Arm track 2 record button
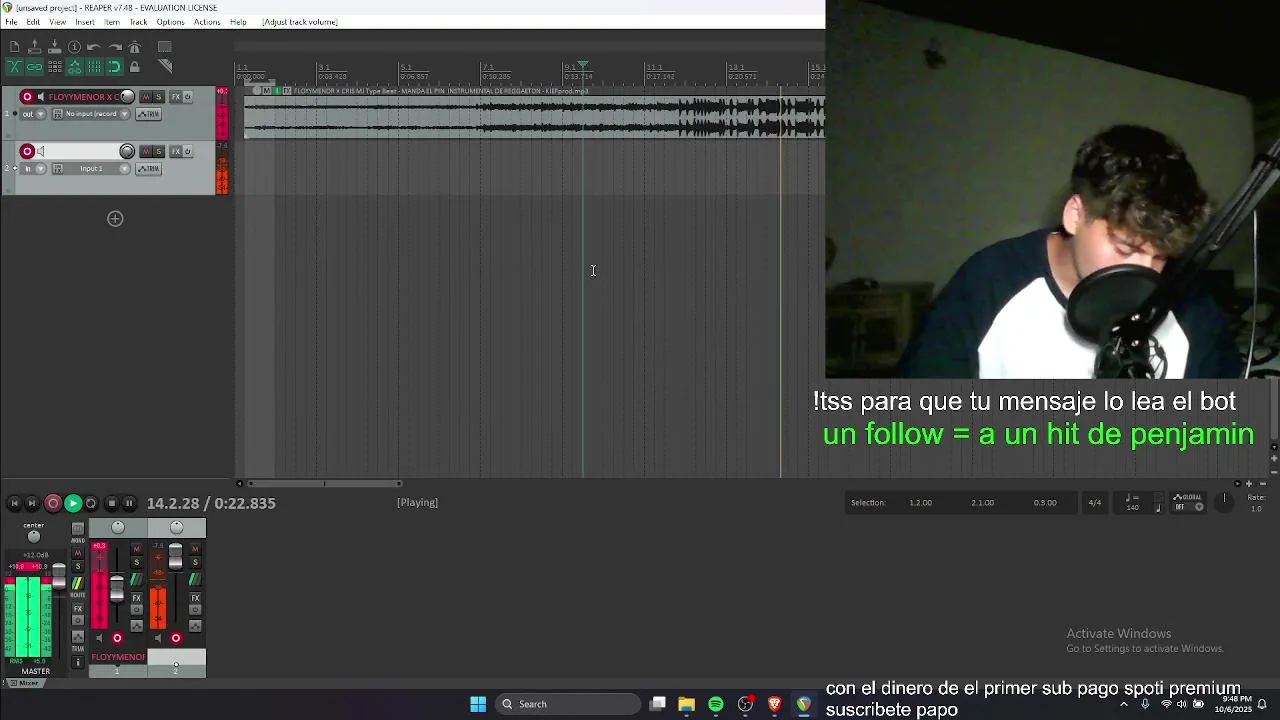 [27, 151]
